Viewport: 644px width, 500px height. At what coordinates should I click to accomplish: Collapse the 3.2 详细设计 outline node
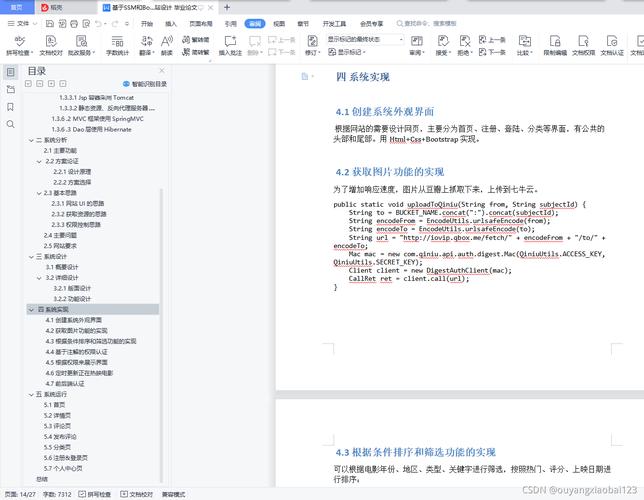click(x=39, y=278)
